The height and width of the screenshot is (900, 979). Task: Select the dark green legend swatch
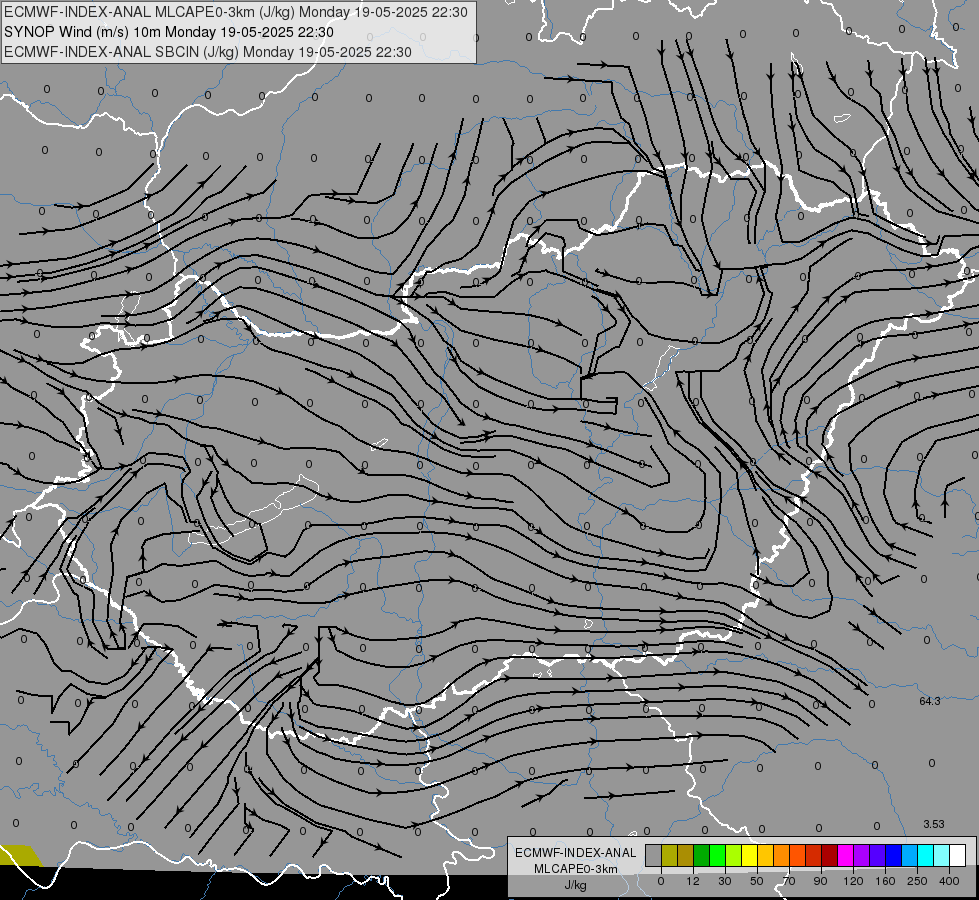point(702,855)
